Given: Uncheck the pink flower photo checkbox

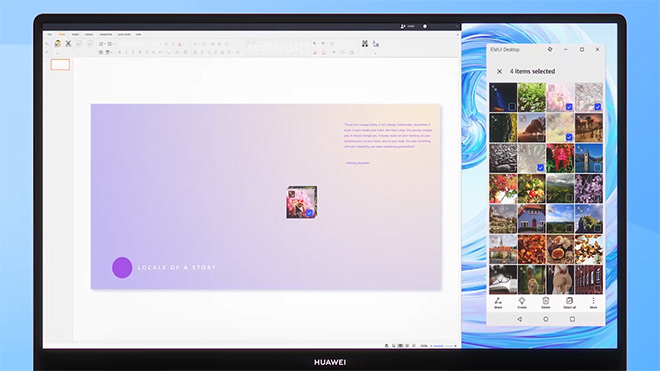Looking at the screenshot, I should pyautogui.click(x=569, y=107).
